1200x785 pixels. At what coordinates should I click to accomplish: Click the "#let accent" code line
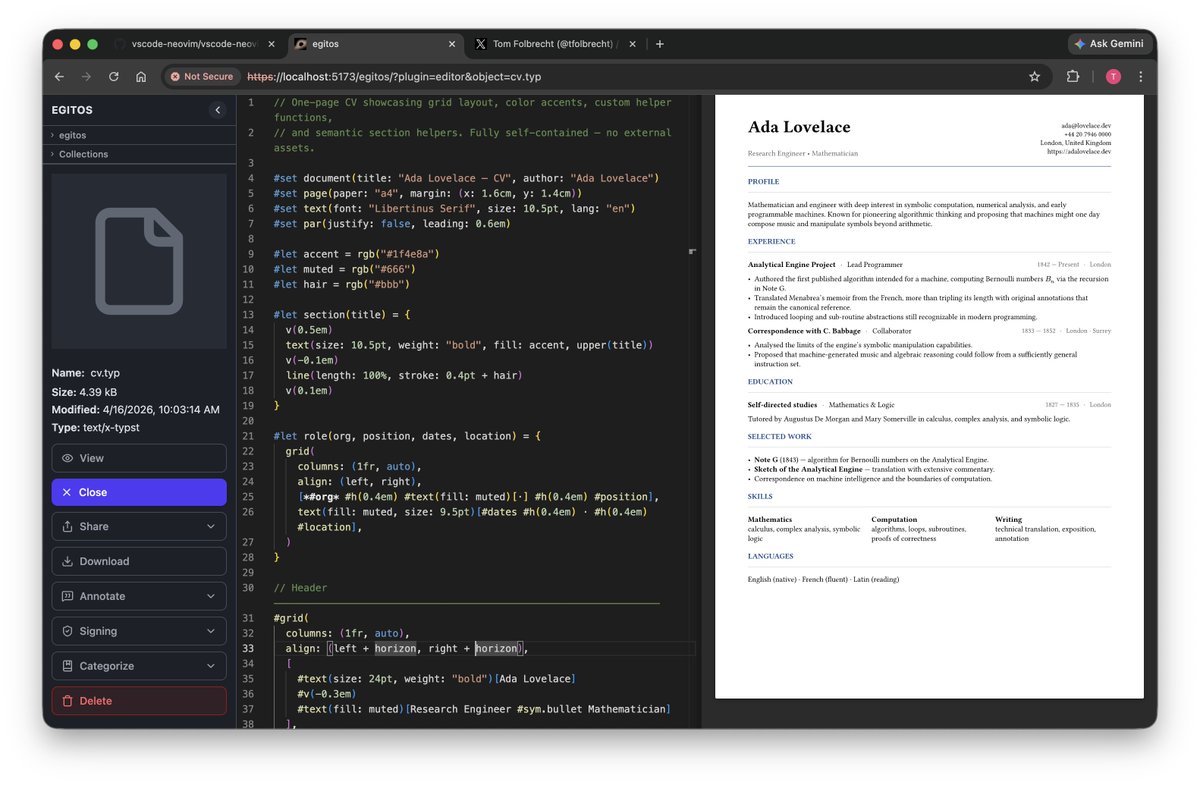tap(356, 254)
